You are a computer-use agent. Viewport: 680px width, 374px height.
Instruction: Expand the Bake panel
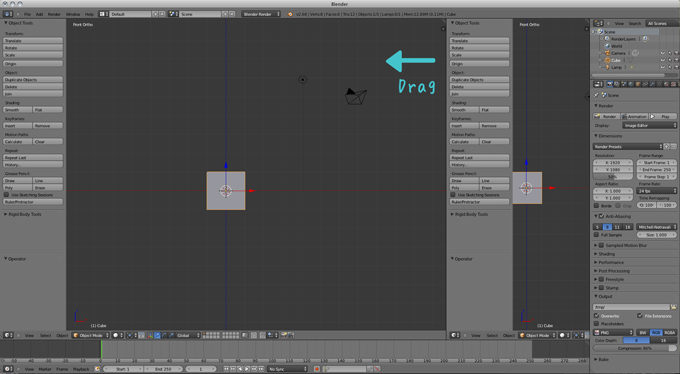tap(601, 359)
